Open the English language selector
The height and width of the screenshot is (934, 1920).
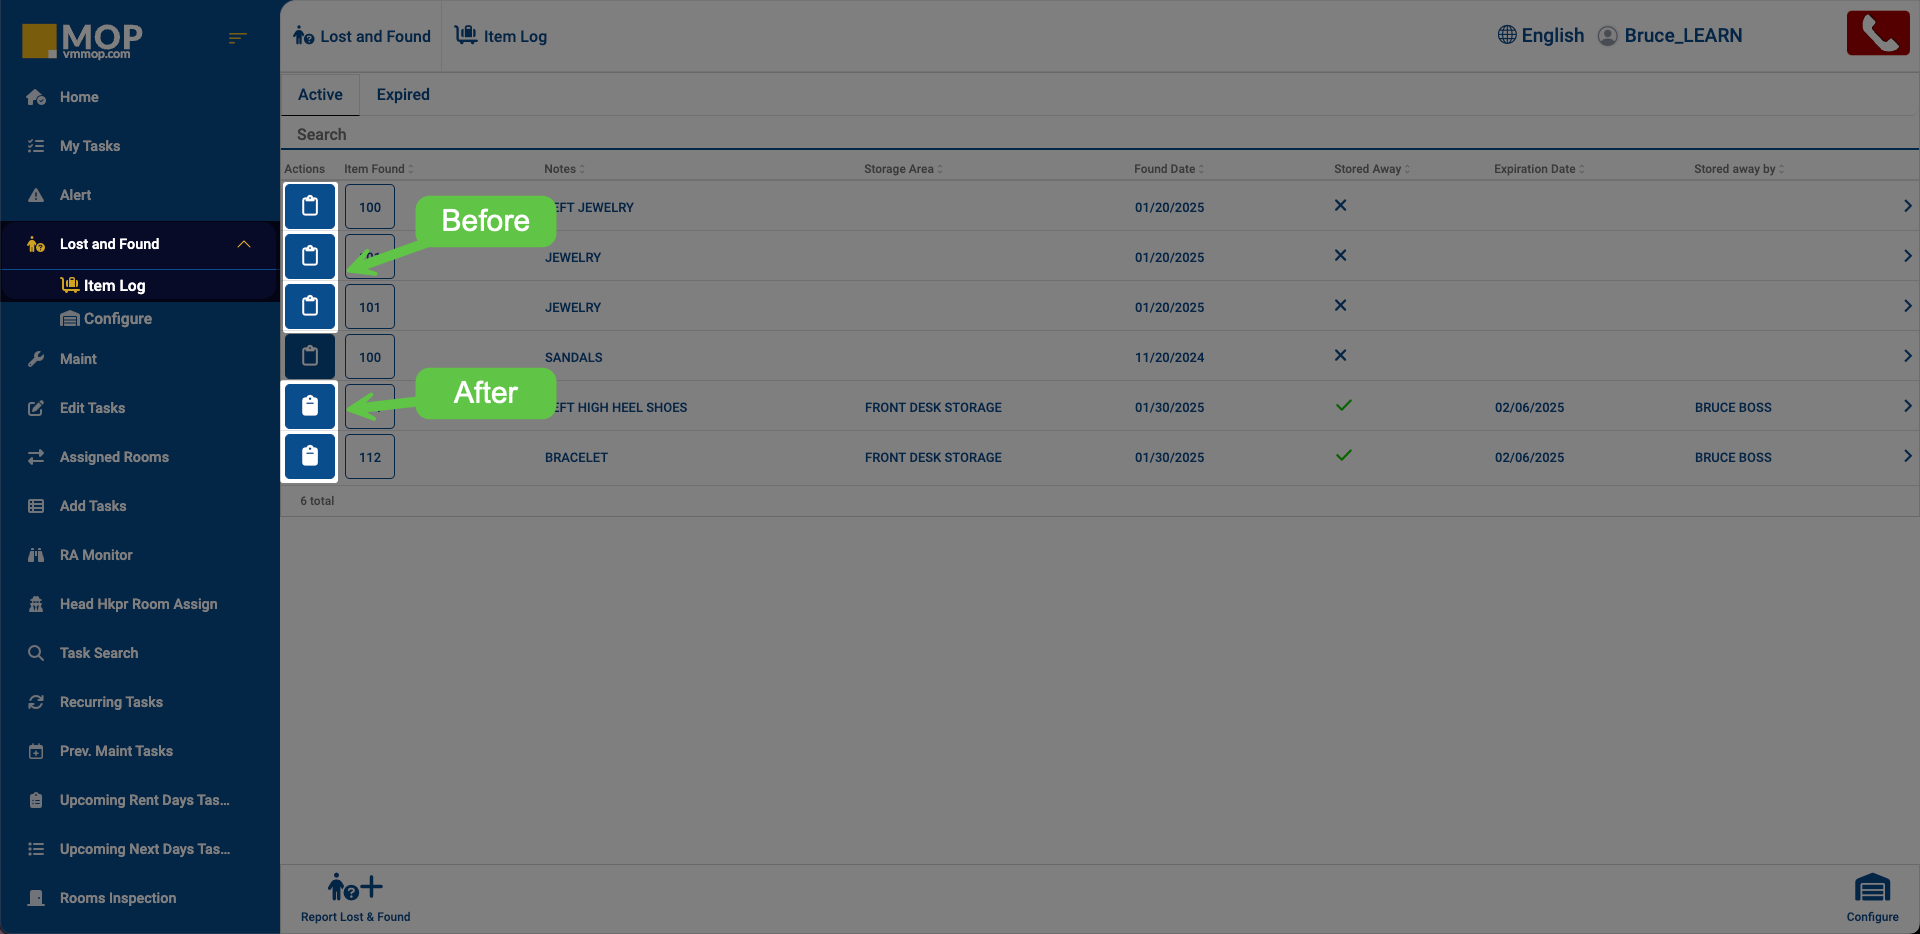pyautogui.click(x=1540, y=36)
